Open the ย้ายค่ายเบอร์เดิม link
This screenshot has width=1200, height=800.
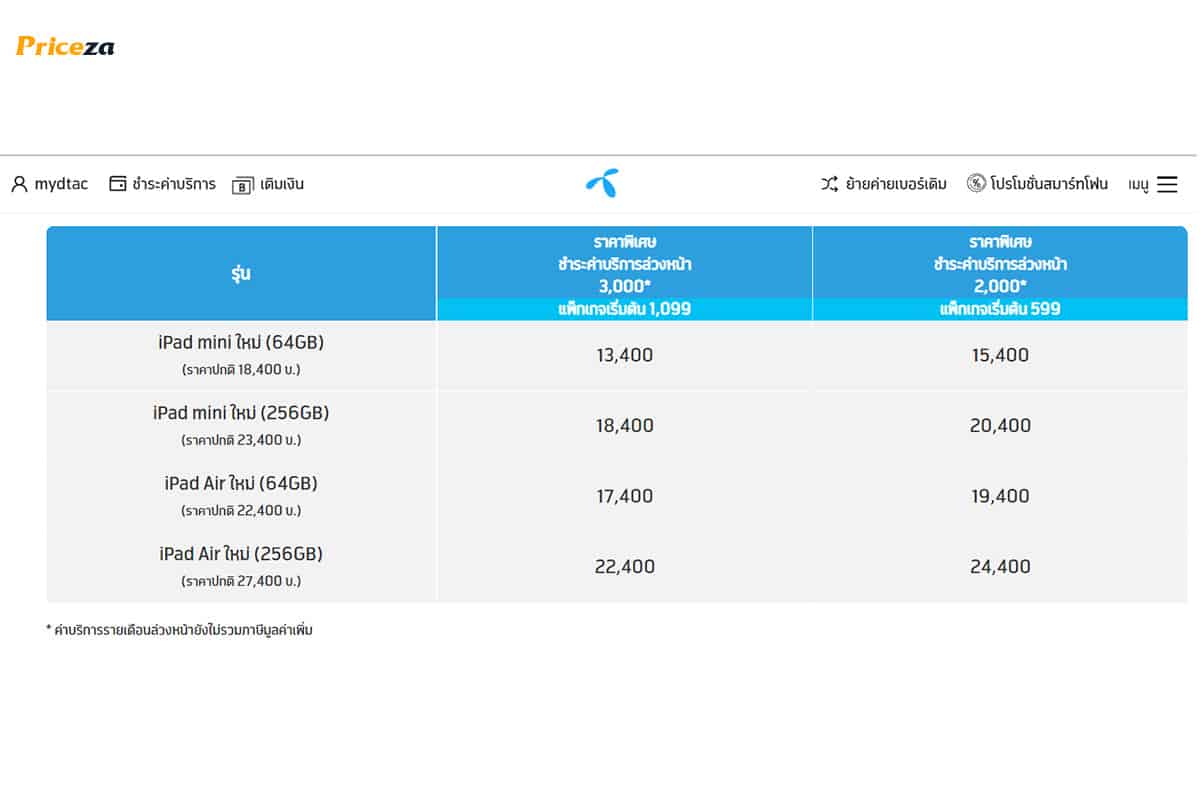pyautogui.click(x=896, y=184)
